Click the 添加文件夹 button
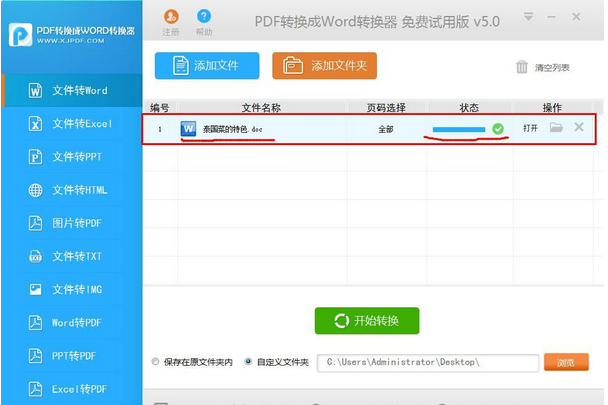608x405 pixels. (325, 66)
